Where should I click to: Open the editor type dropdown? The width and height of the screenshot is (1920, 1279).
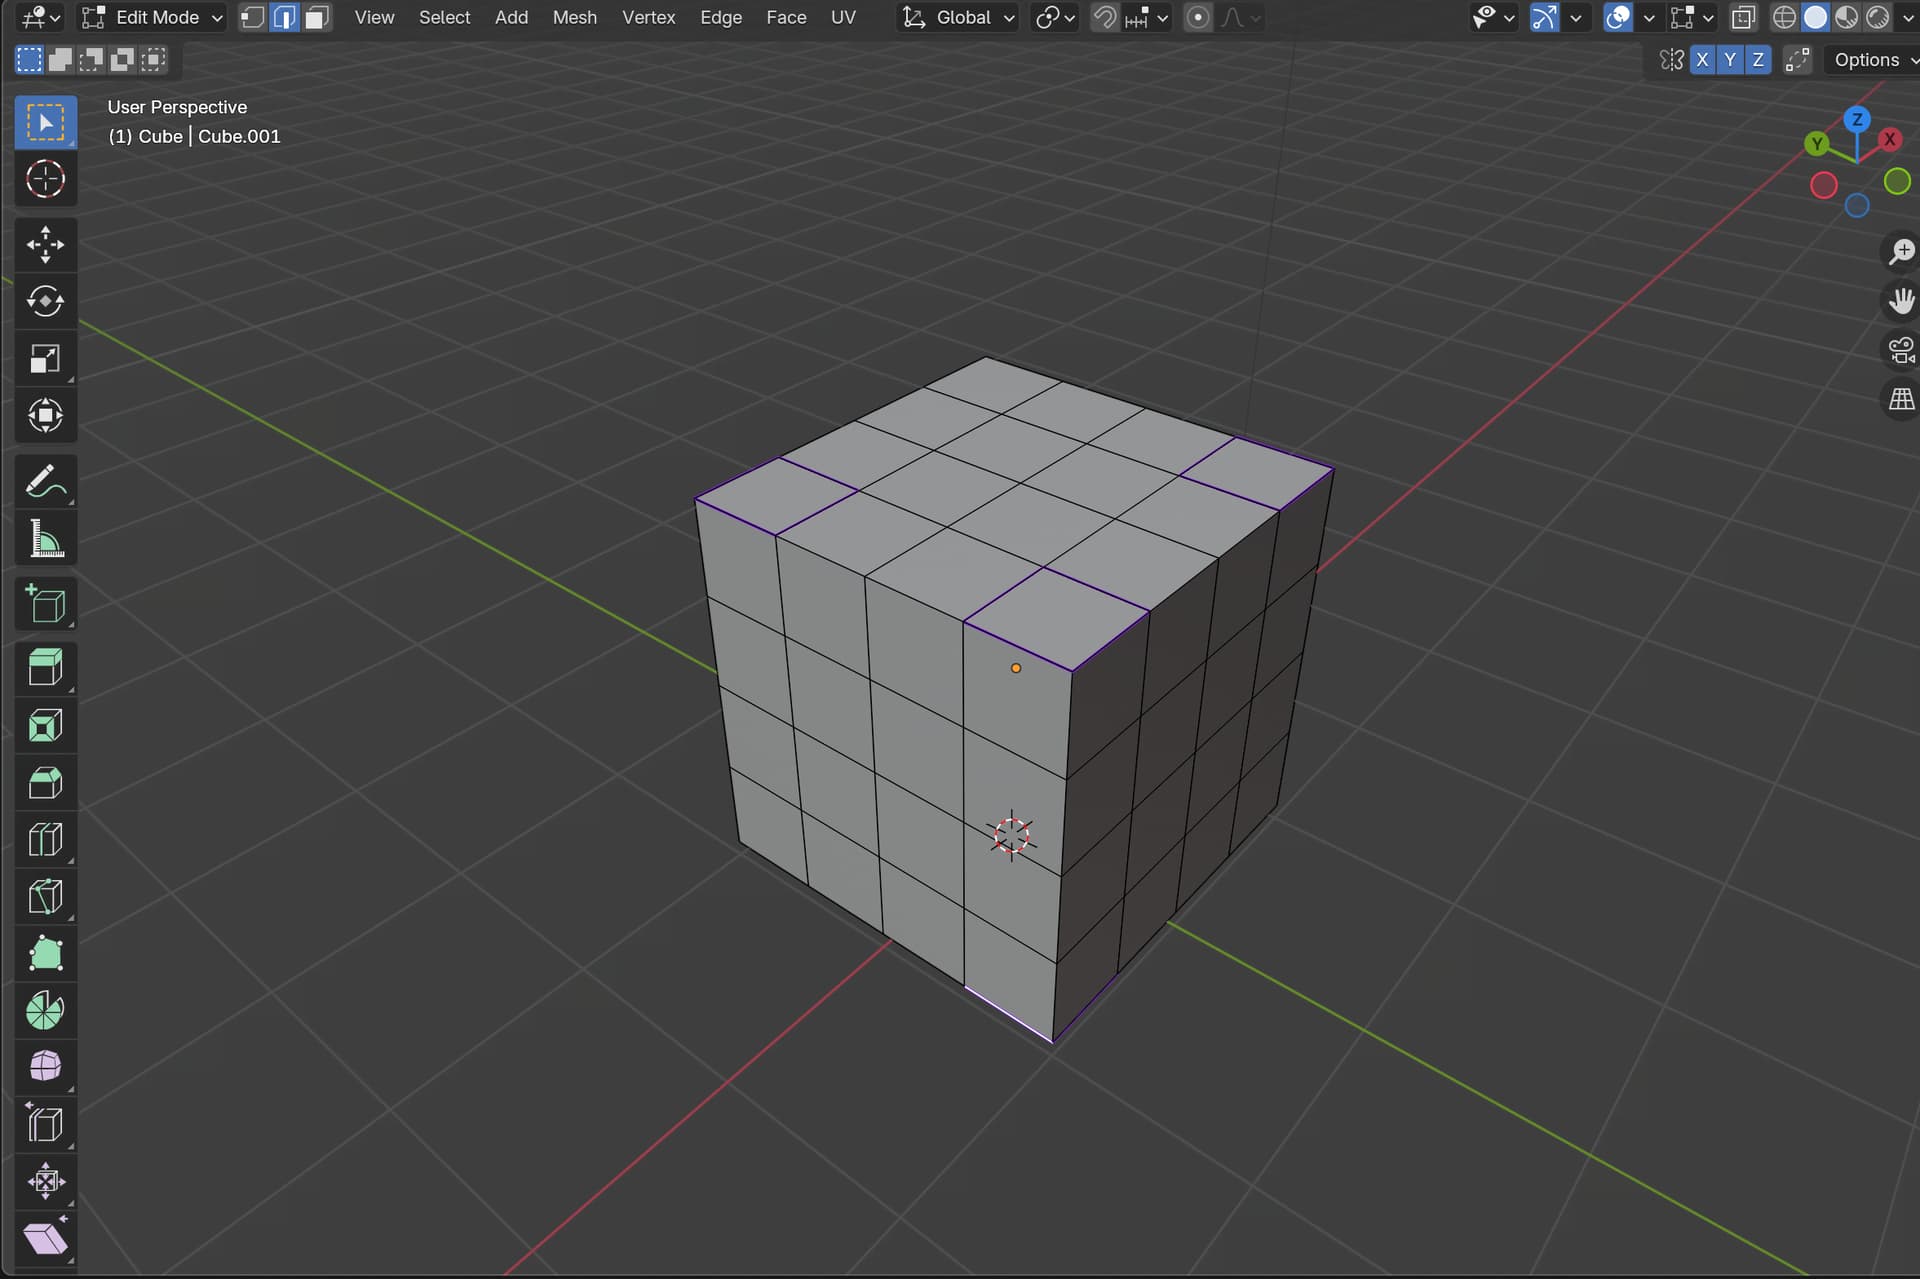pos(40,17)
